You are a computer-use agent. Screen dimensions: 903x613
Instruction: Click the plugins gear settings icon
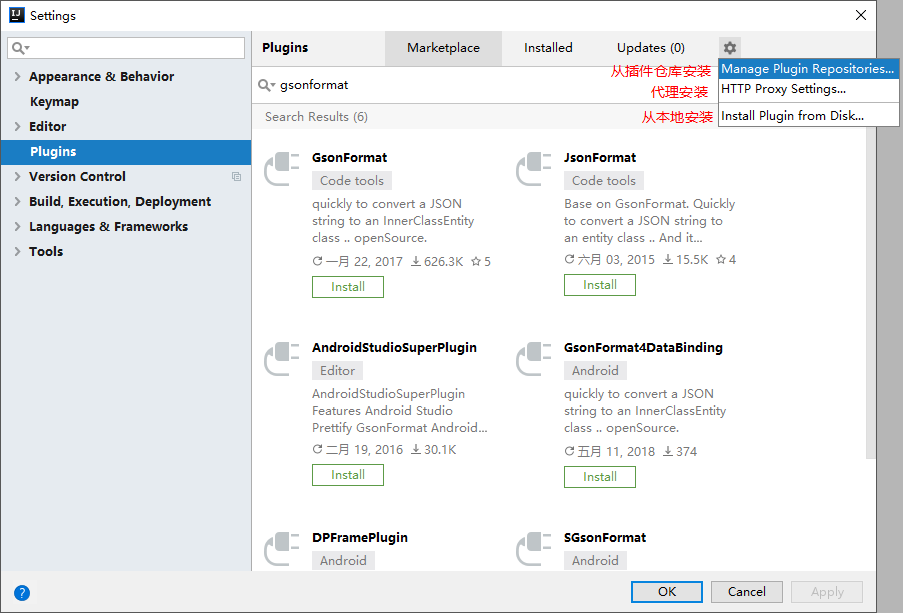pyautogui.click(x=730, y=48)
